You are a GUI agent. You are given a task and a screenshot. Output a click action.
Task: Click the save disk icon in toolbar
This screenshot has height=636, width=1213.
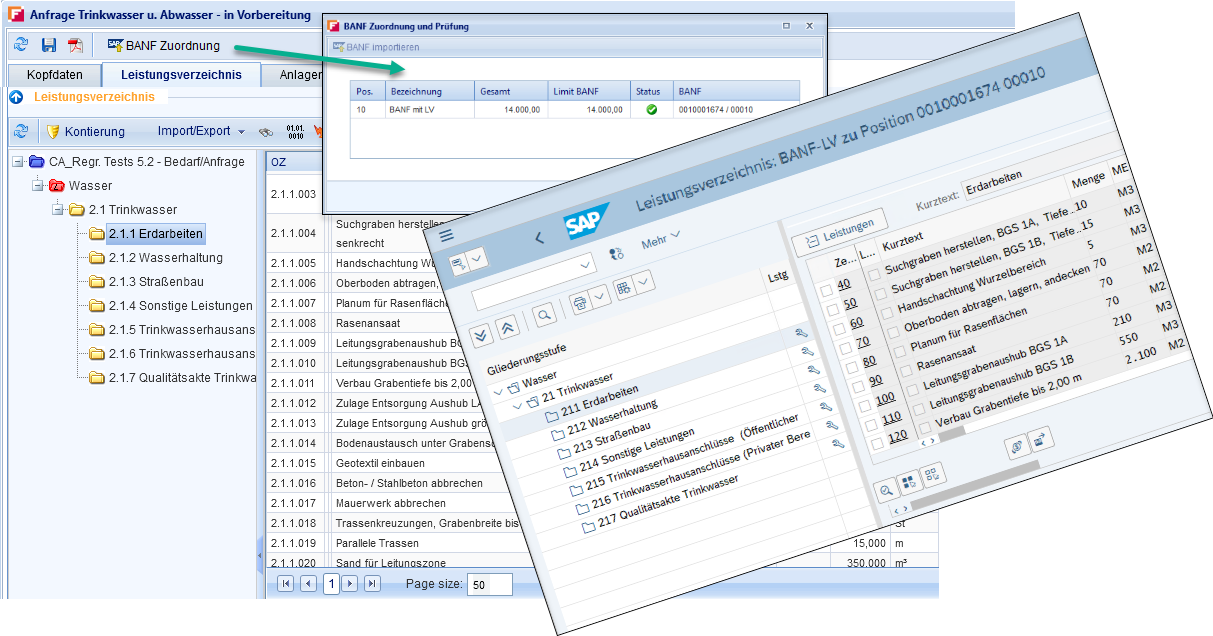[x=48, y=45]
